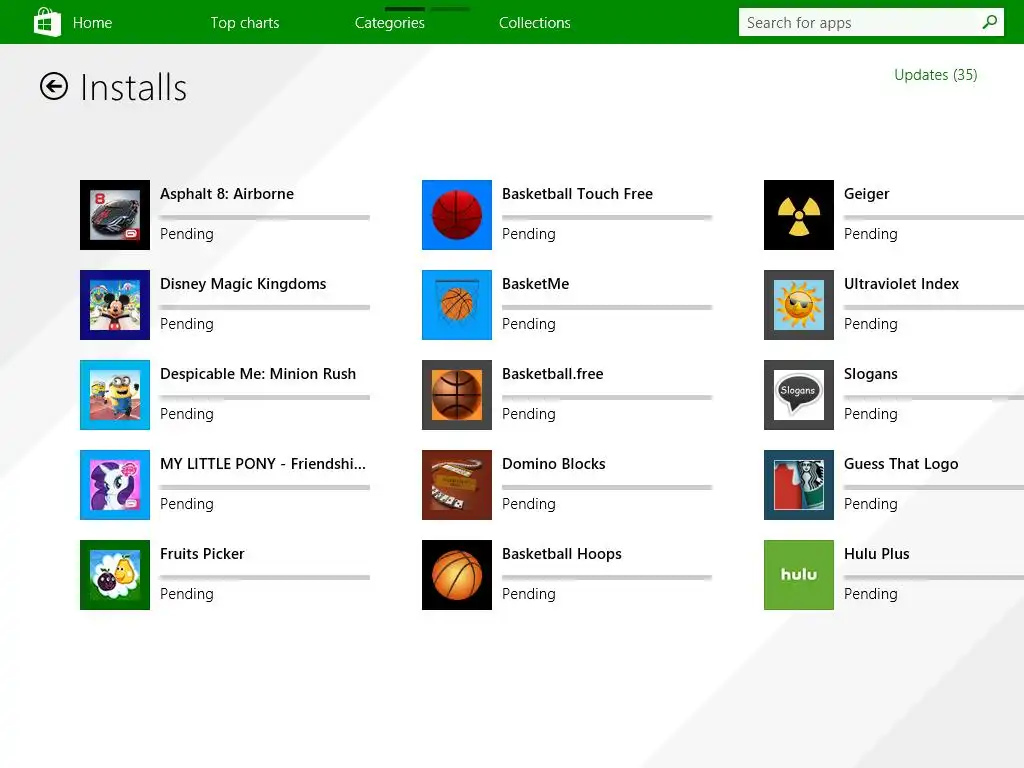Viewport: 1024px width, 768px height.
Task: Click the Installs page heading
Action: (x=133, y=87)
